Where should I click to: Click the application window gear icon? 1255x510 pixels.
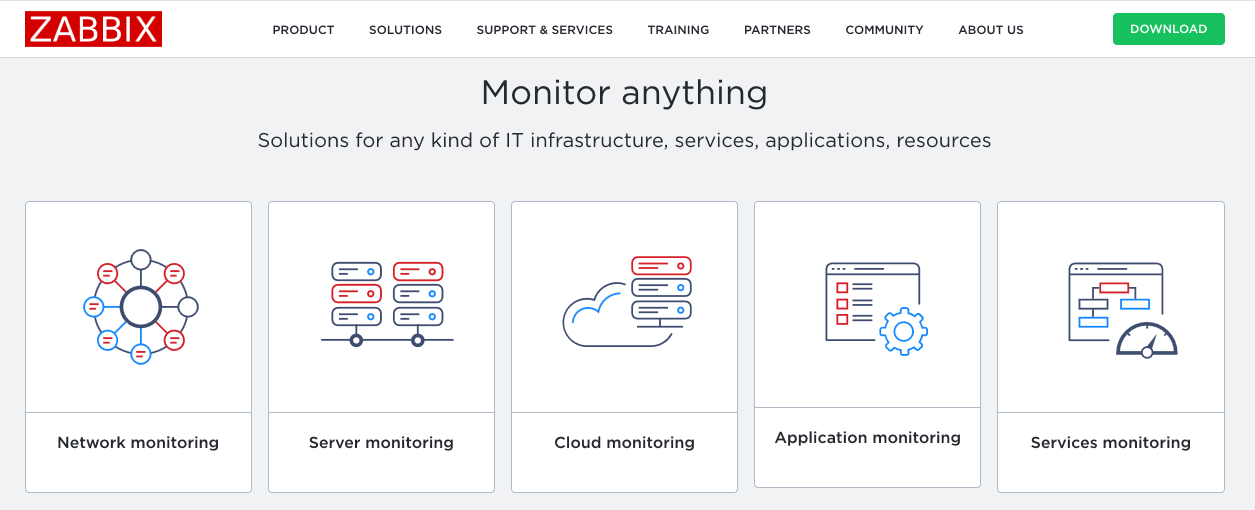tap(876, 308)
